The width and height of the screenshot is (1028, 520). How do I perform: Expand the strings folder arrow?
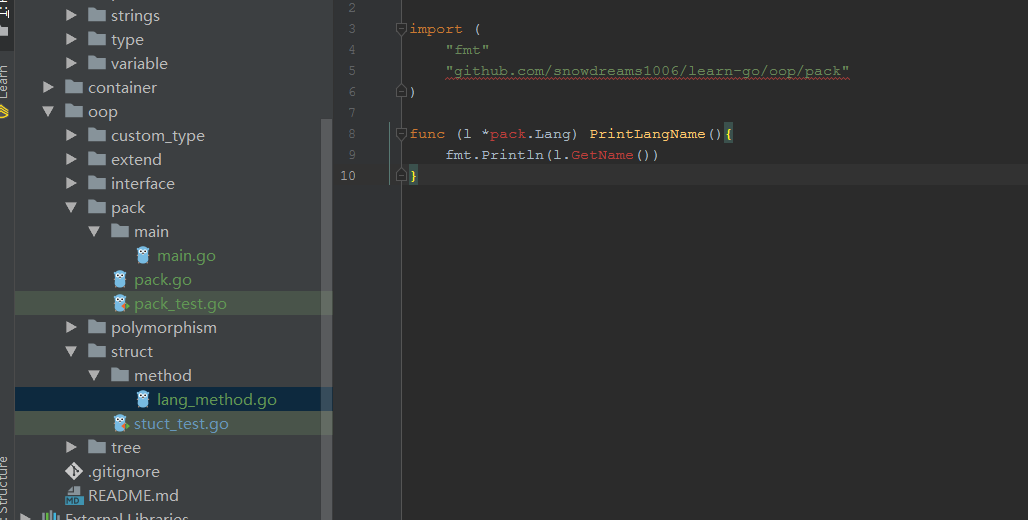[x=71, y=15]
